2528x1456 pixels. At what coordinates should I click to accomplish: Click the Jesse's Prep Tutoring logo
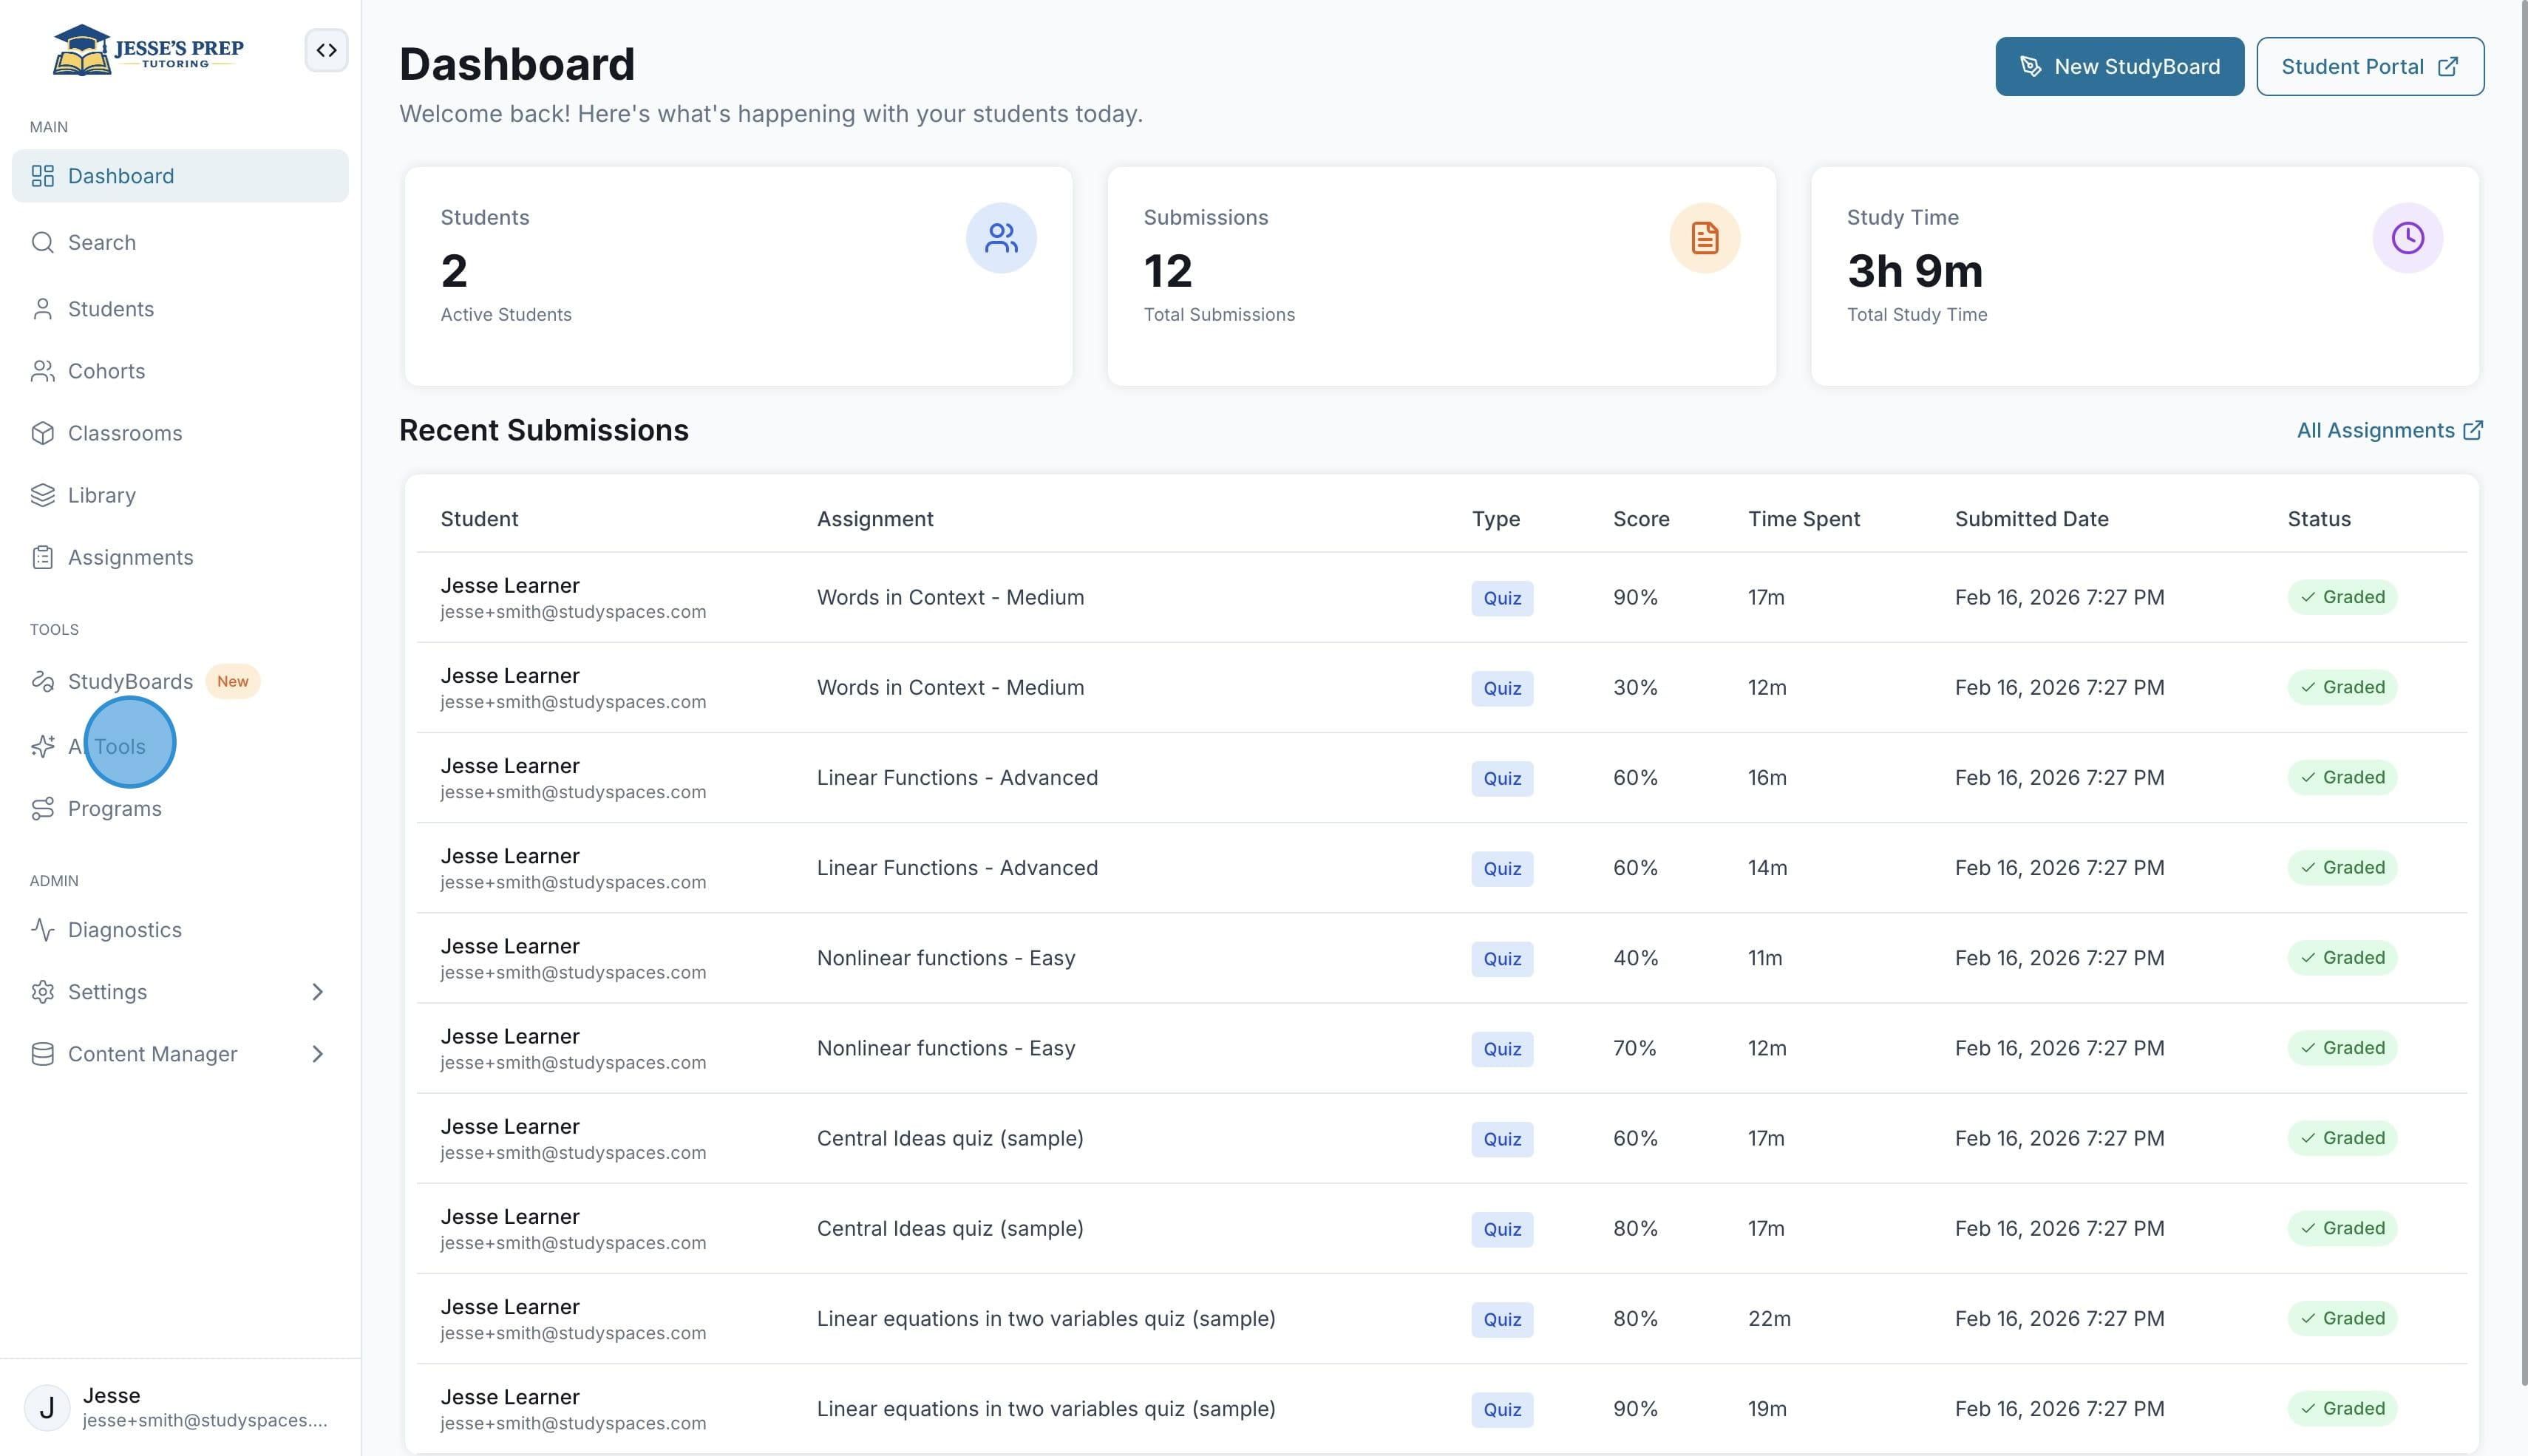(x=148, y=50)
